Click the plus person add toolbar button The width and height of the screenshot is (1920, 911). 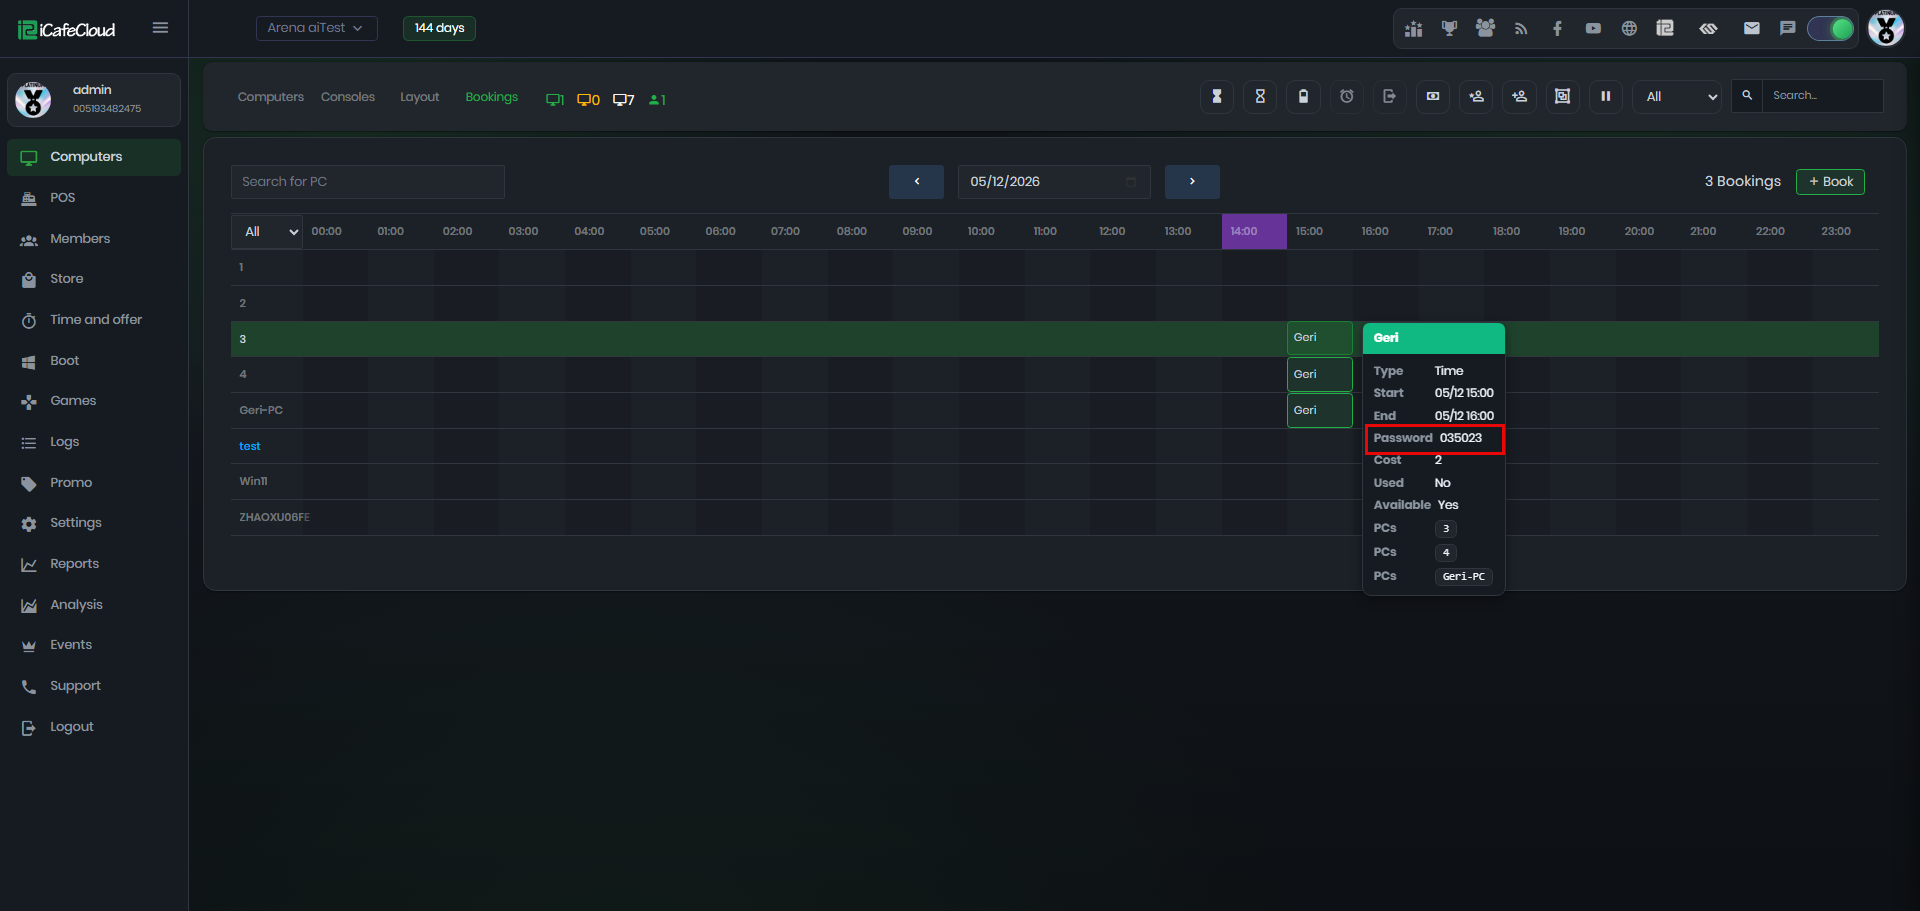(1519, 96)
